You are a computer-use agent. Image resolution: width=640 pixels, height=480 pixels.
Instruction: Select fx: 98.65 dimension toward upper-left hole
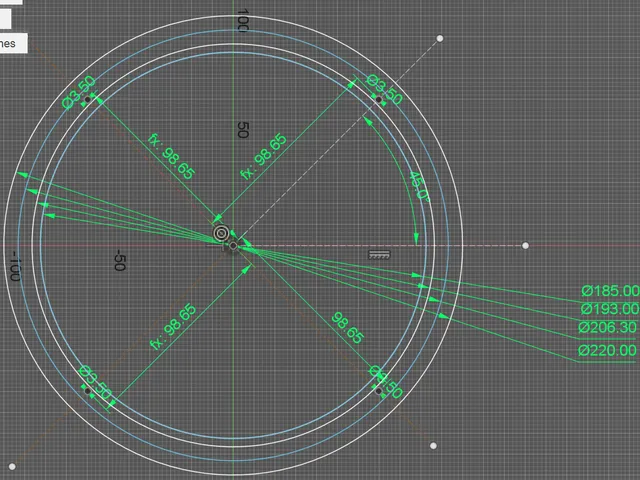pos(171,156)
